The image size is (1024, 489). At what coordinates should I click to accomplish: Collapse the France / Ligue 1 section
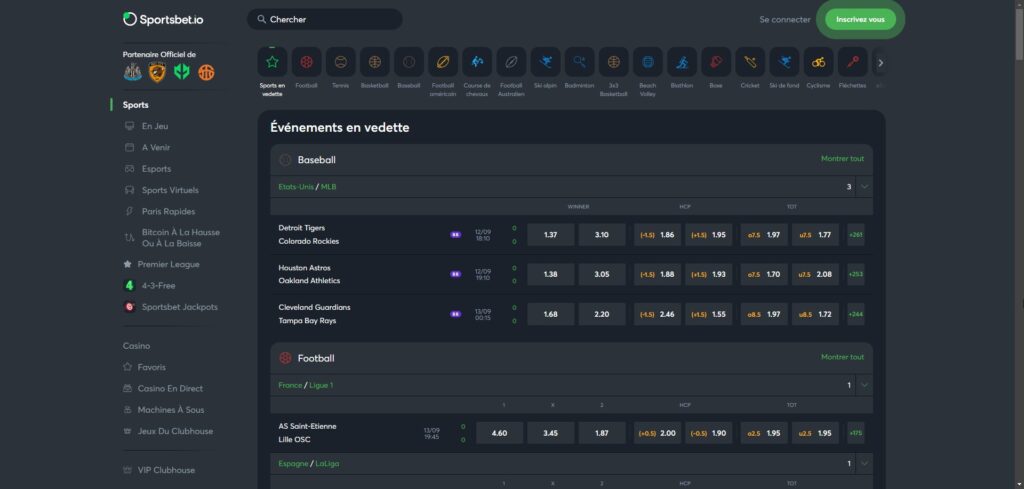coord(864,385)
